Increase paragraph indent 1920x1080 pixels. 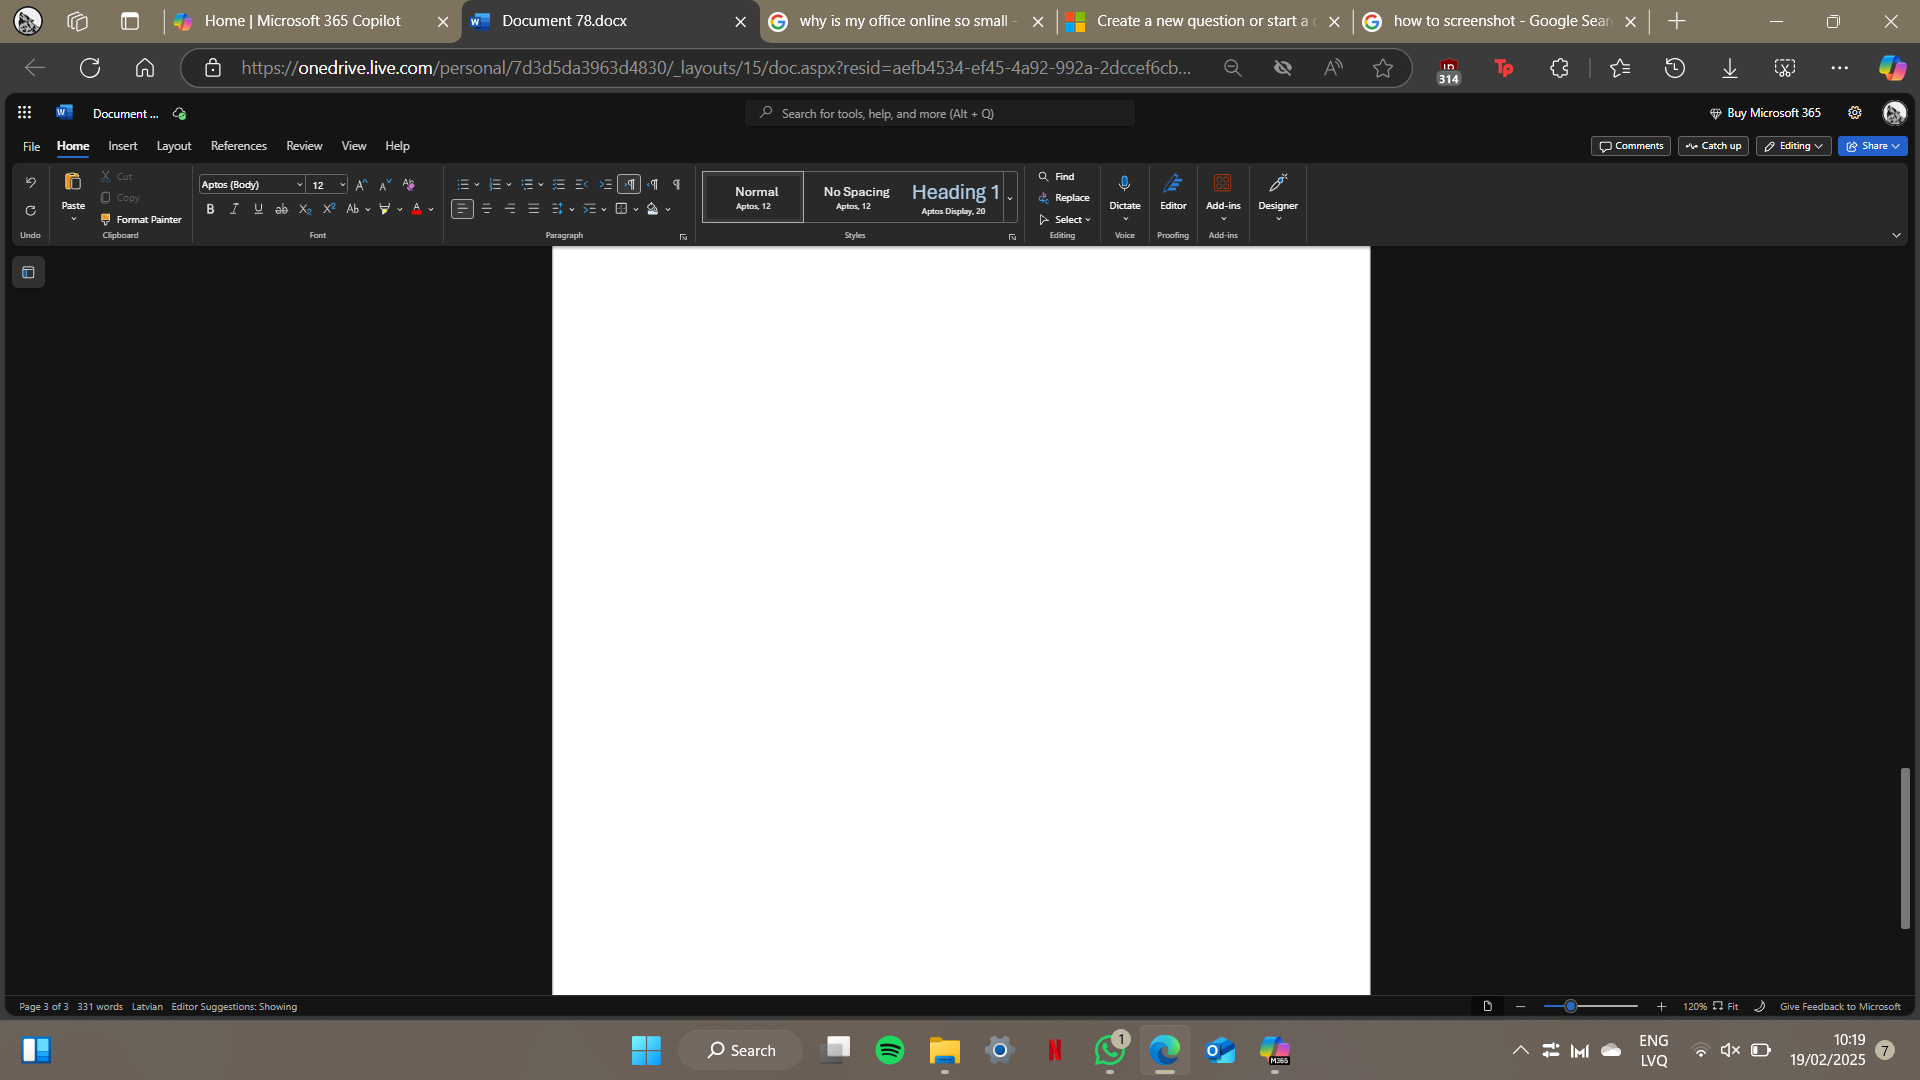click(605, 184)
